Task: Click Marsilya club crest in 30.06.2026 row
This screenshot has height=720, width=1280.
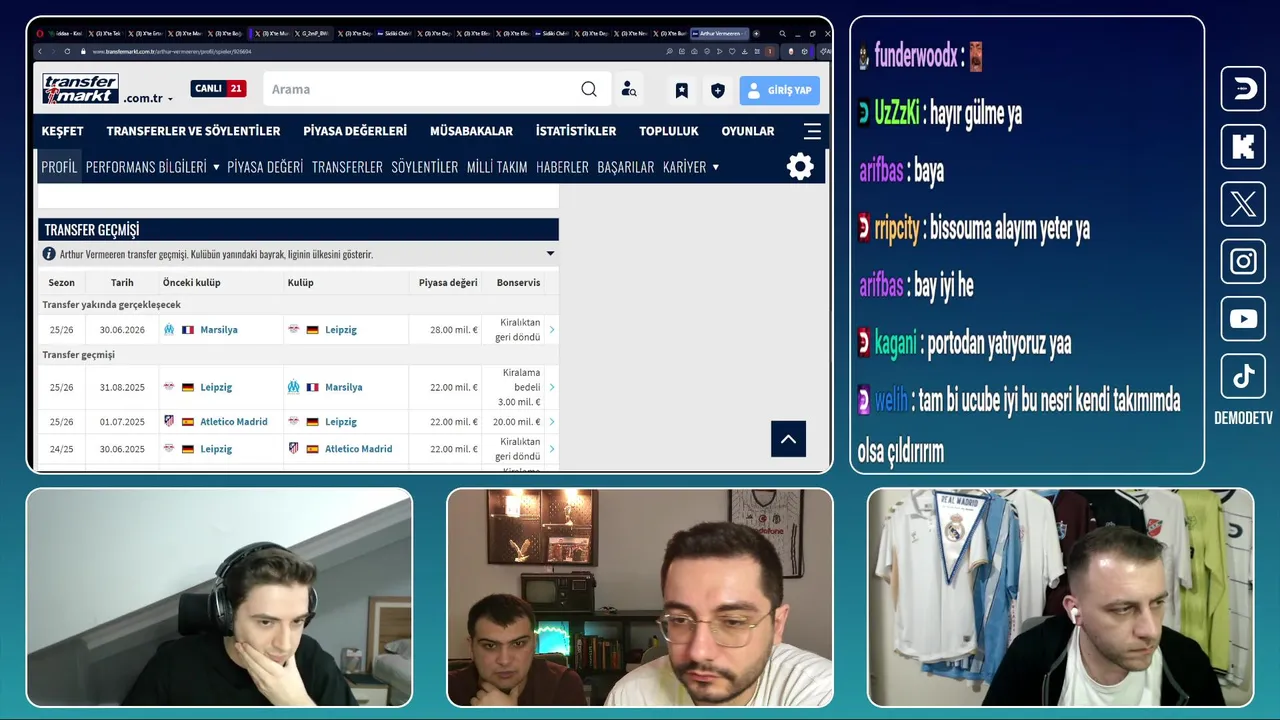Action: tap(169, 329)
